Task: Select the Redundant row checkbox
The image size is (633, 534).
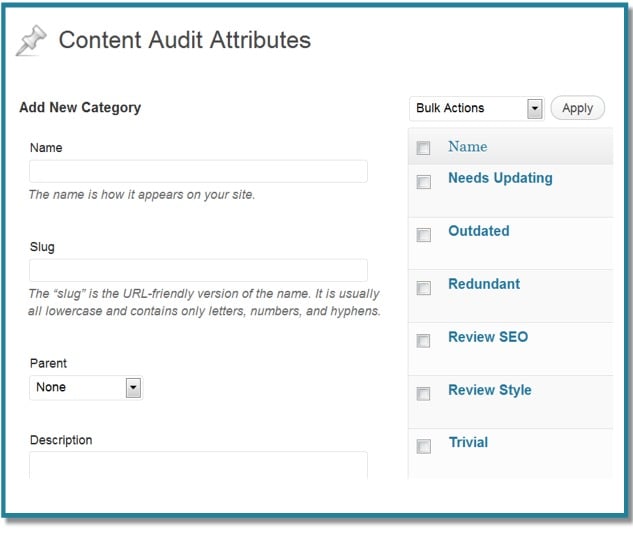Action: 424,288
